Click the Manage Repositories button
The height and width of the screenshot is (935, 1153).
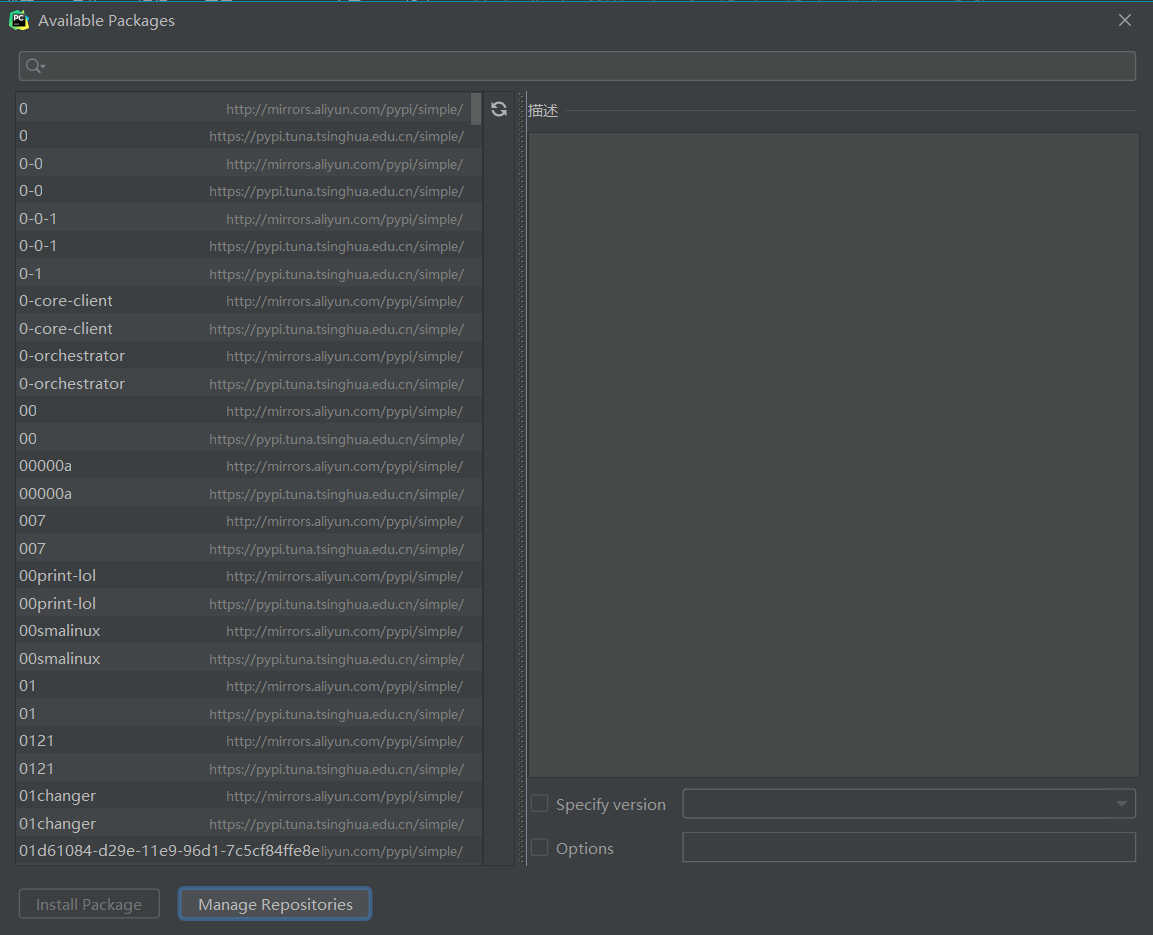pyautogui.click(x=275, y=904)
